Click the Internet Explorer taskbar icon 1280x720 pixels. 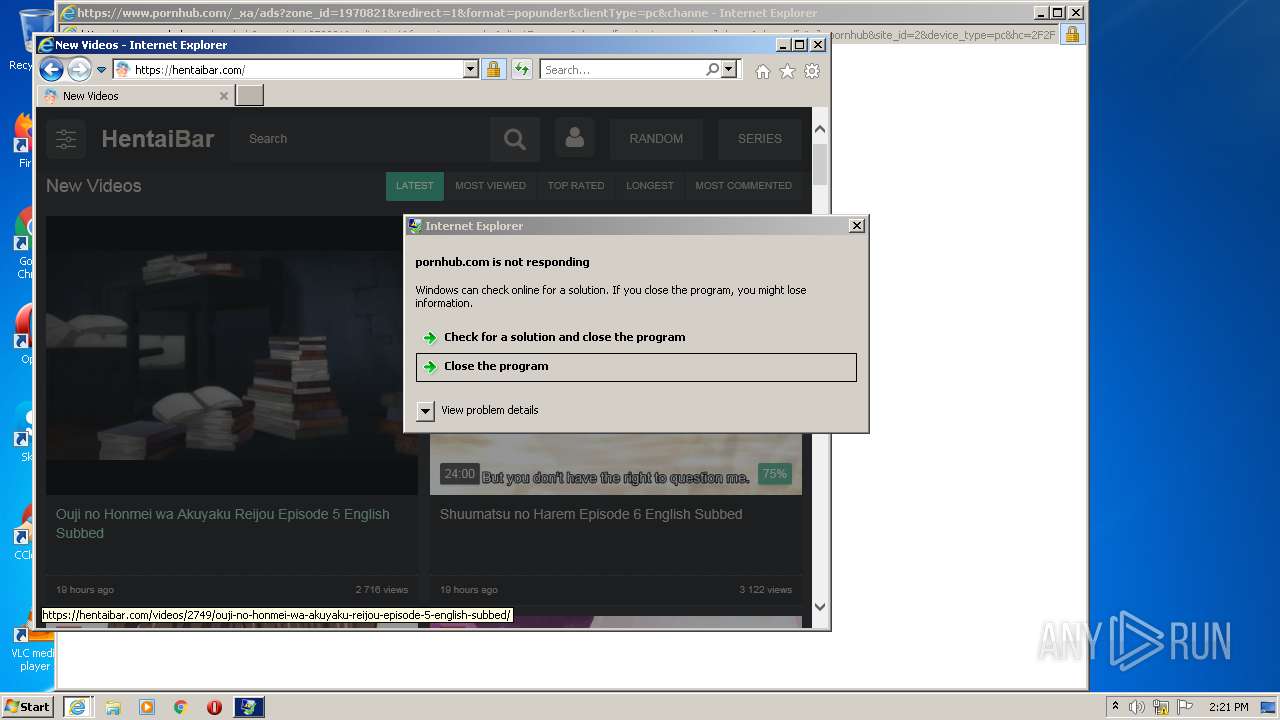(77, 707)
